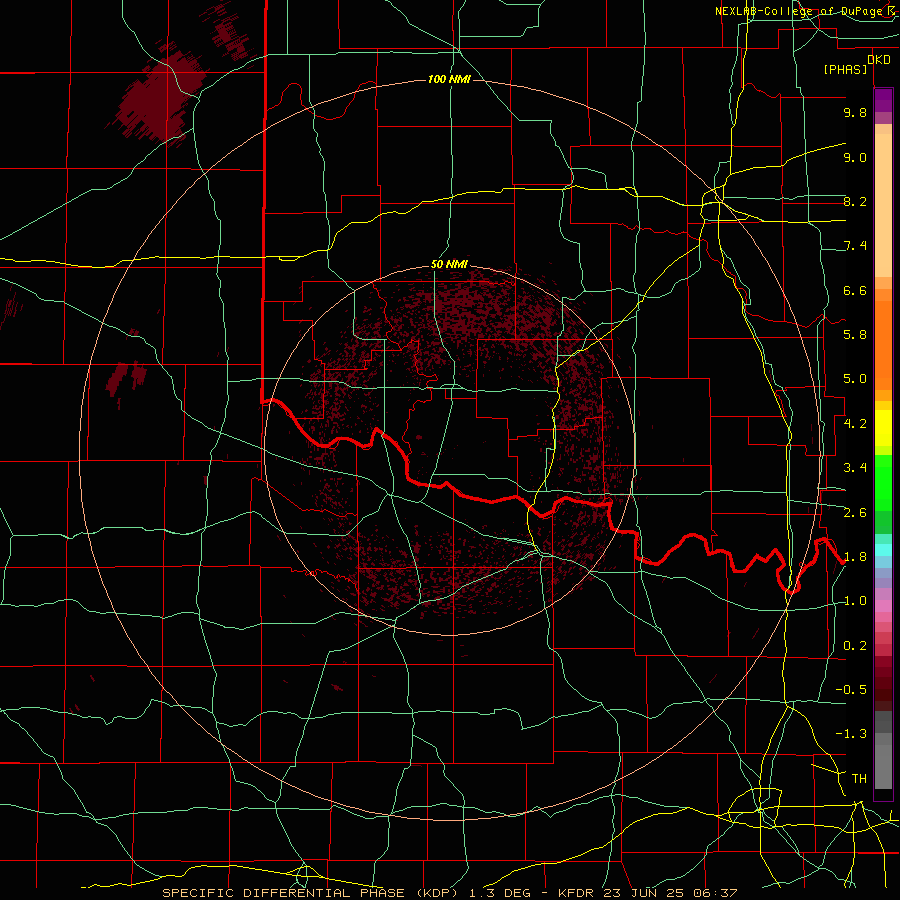Click the 2.6 legend value

pos(855,513)
